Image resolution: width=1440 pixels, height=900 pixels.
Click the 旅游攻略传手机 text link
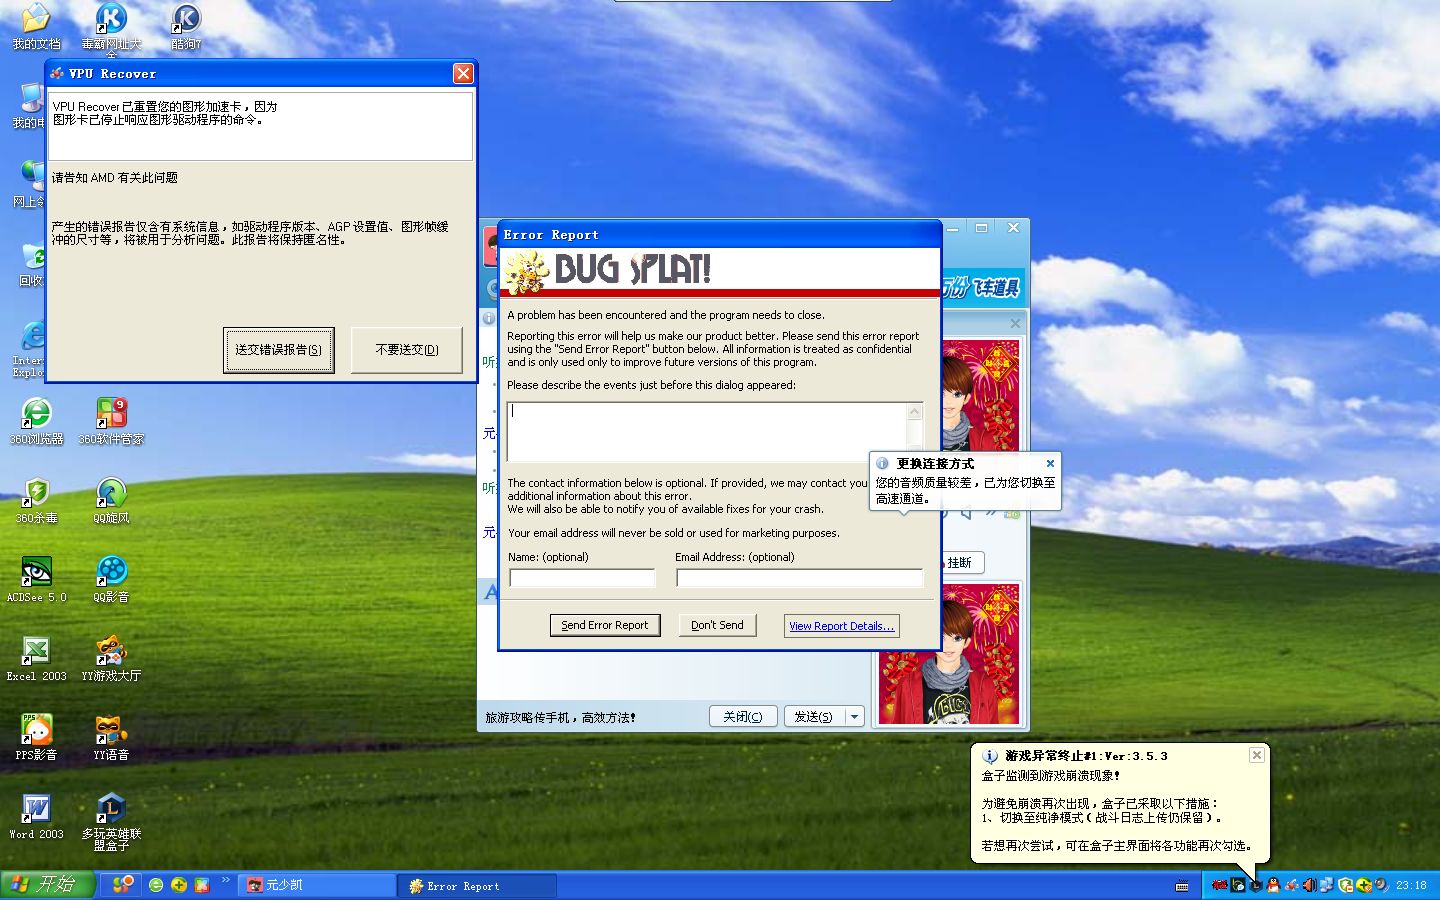pyautogui.click(x=560, y=718)
